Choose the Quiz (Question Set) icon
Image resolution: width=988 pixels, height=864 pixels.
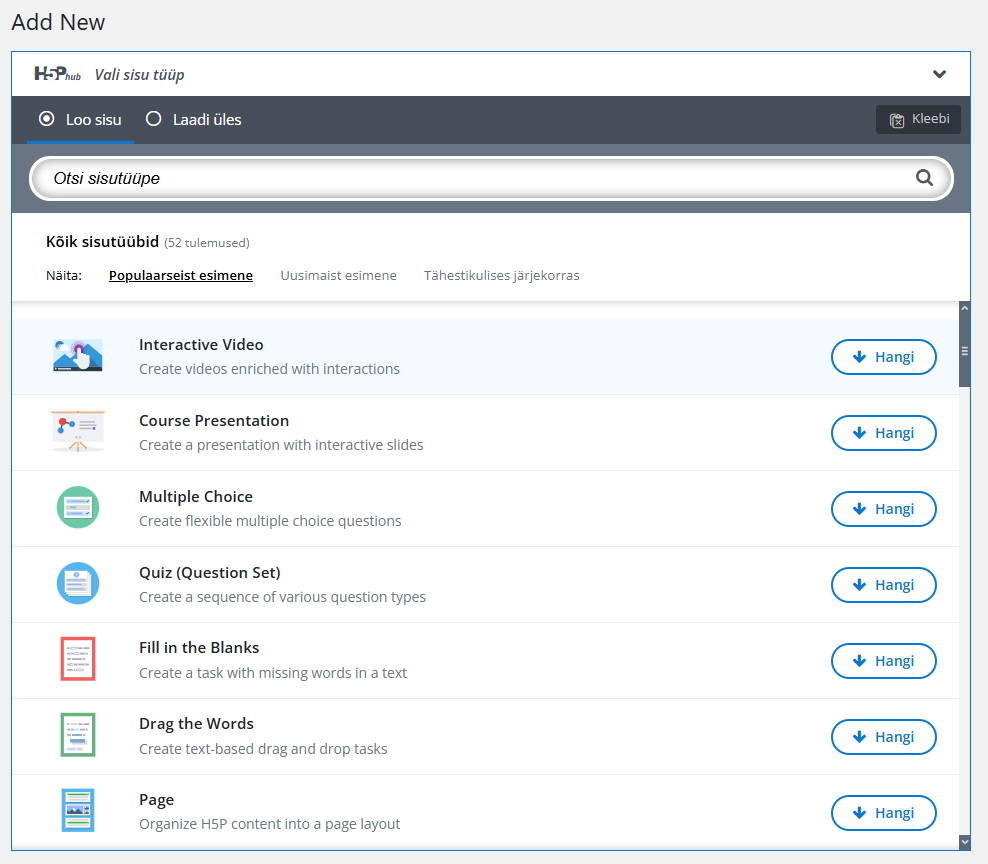click(x=77, y=584)
